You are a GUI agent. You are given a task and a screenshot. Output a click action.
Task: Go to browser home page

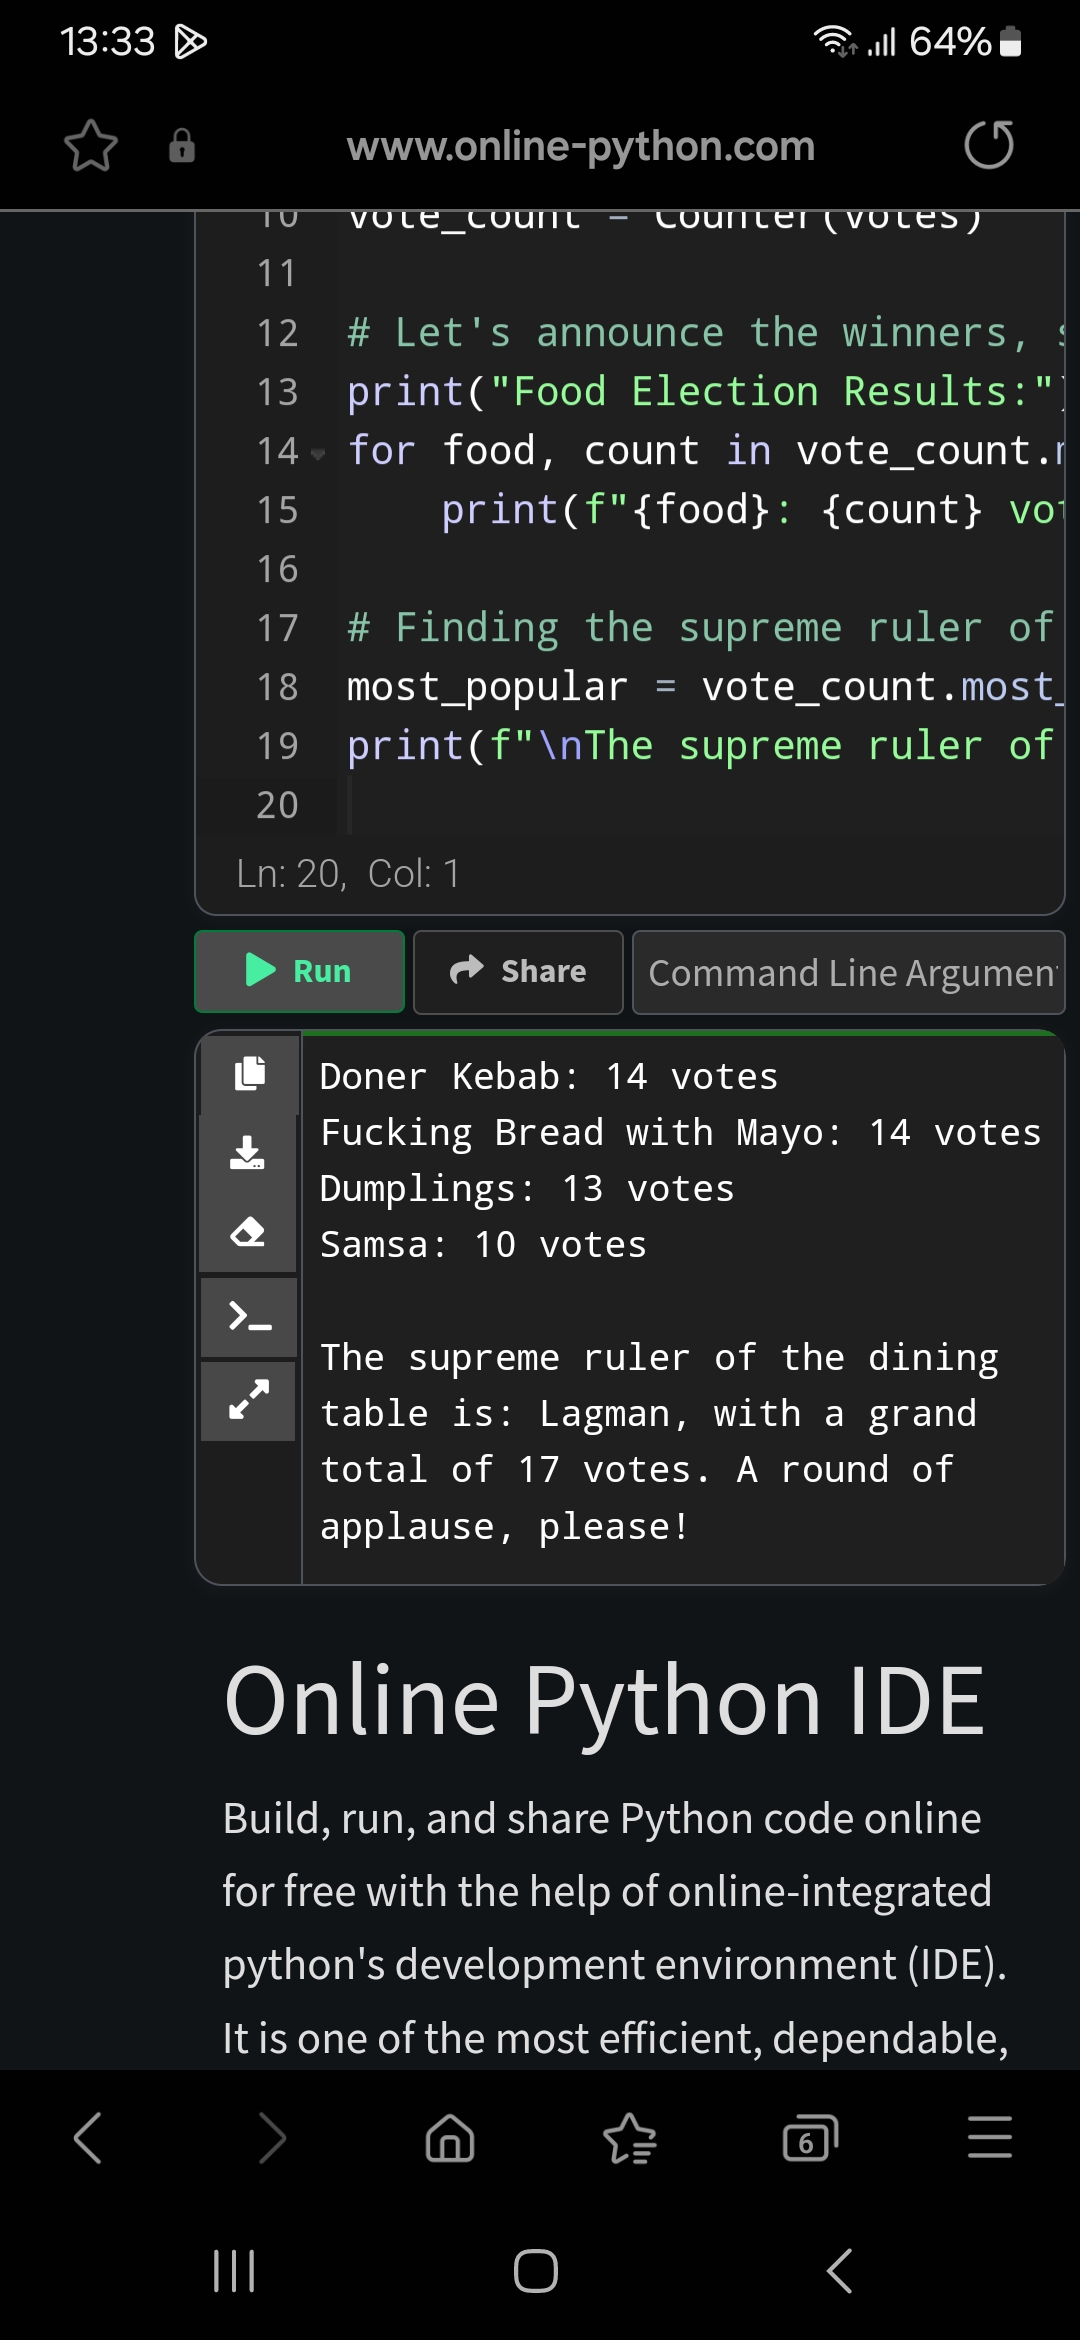click(x=450, y=2138)
